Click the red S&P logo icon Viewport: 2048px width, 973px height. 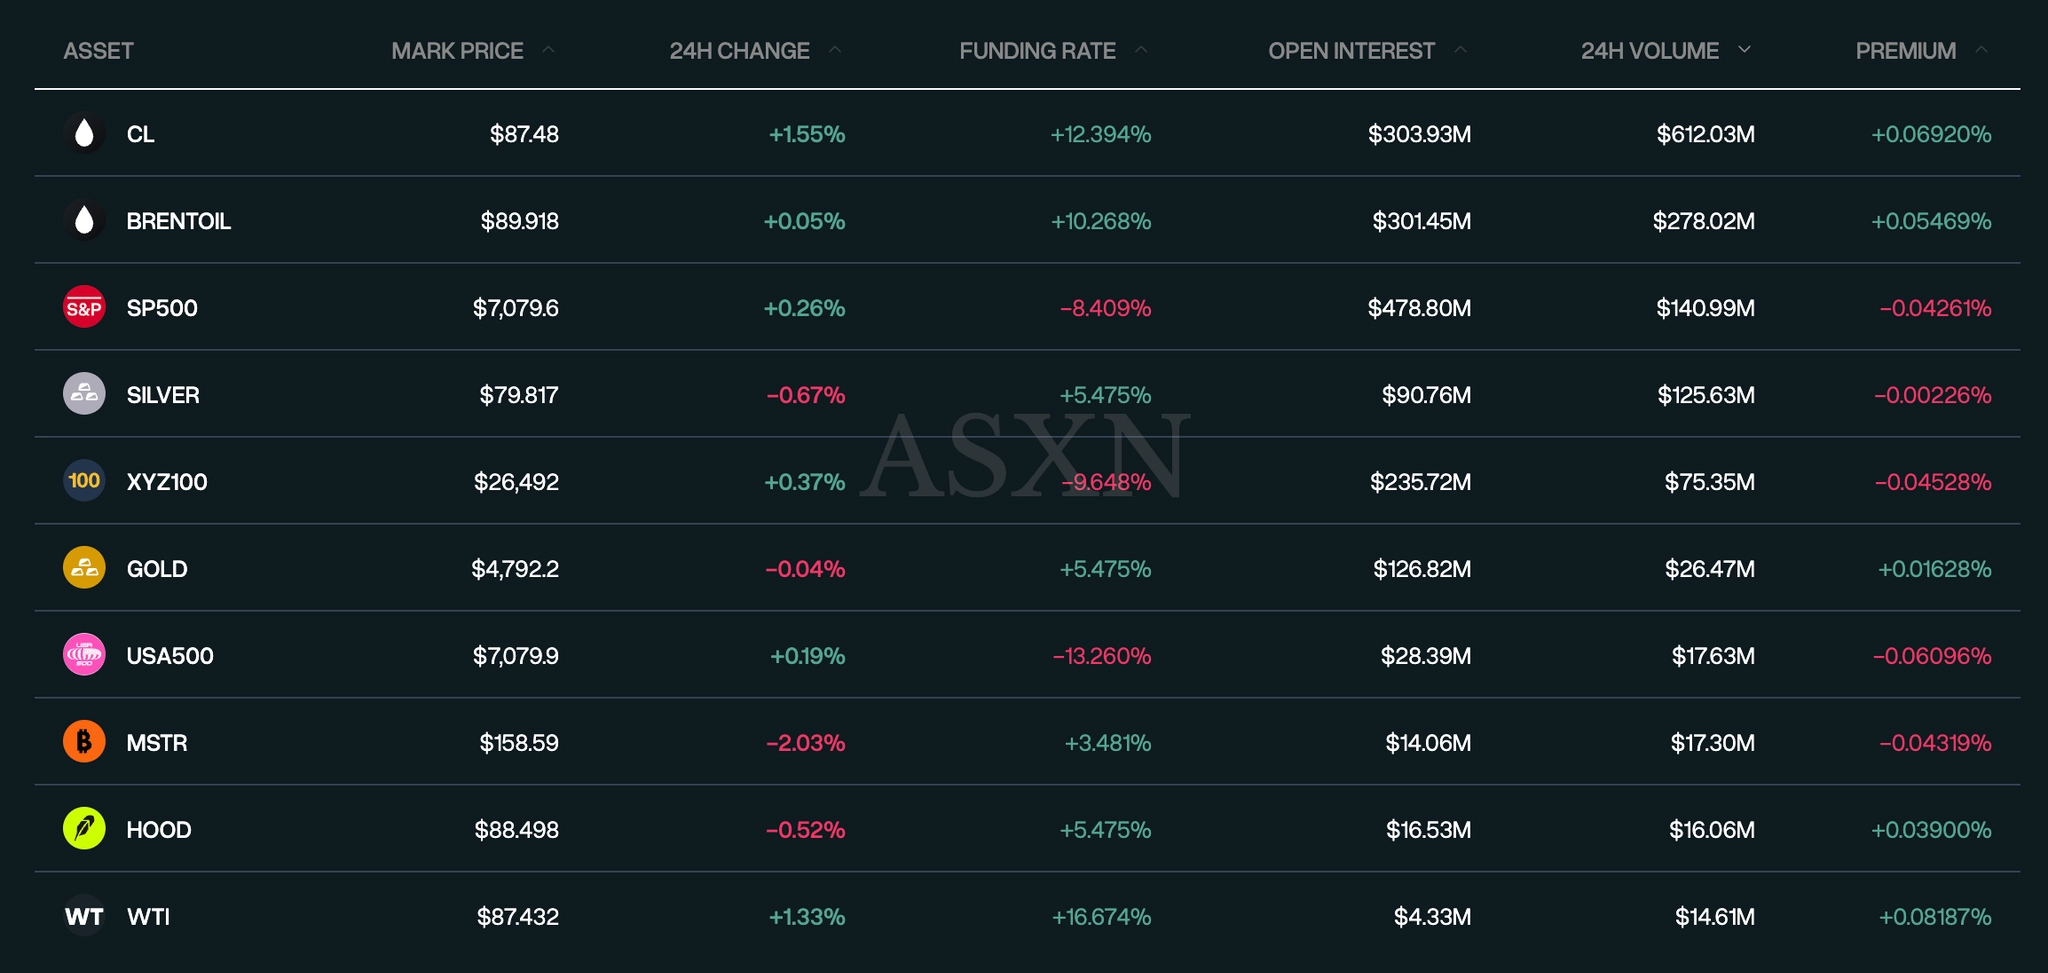pyautogui.click(x=84, y=308)
